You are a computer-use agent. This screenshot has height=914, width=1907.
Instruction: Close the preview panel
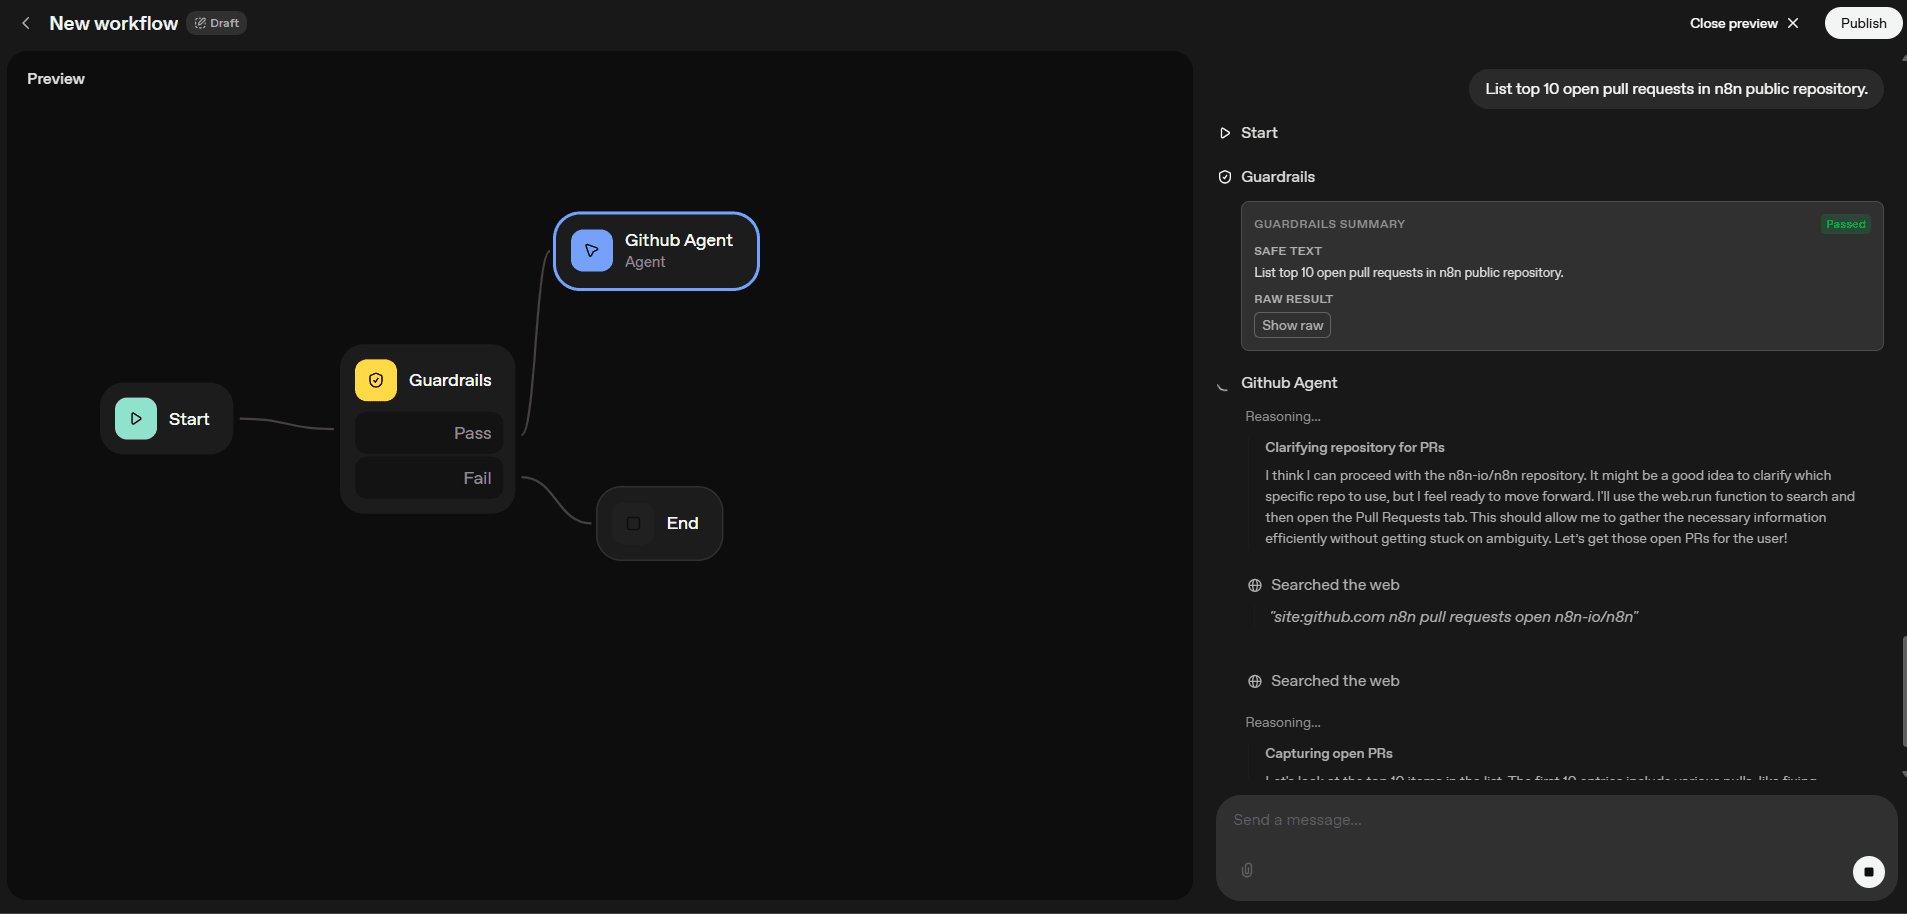(x=1744, y=23)
